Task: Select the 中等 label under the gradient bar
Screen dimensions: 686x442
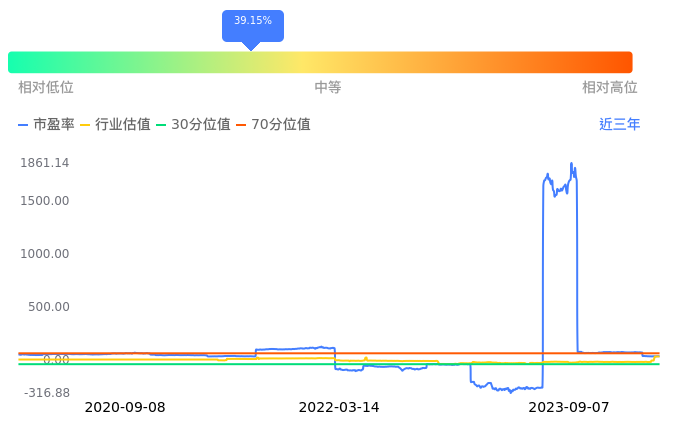Action: click(x=328, y=88)
